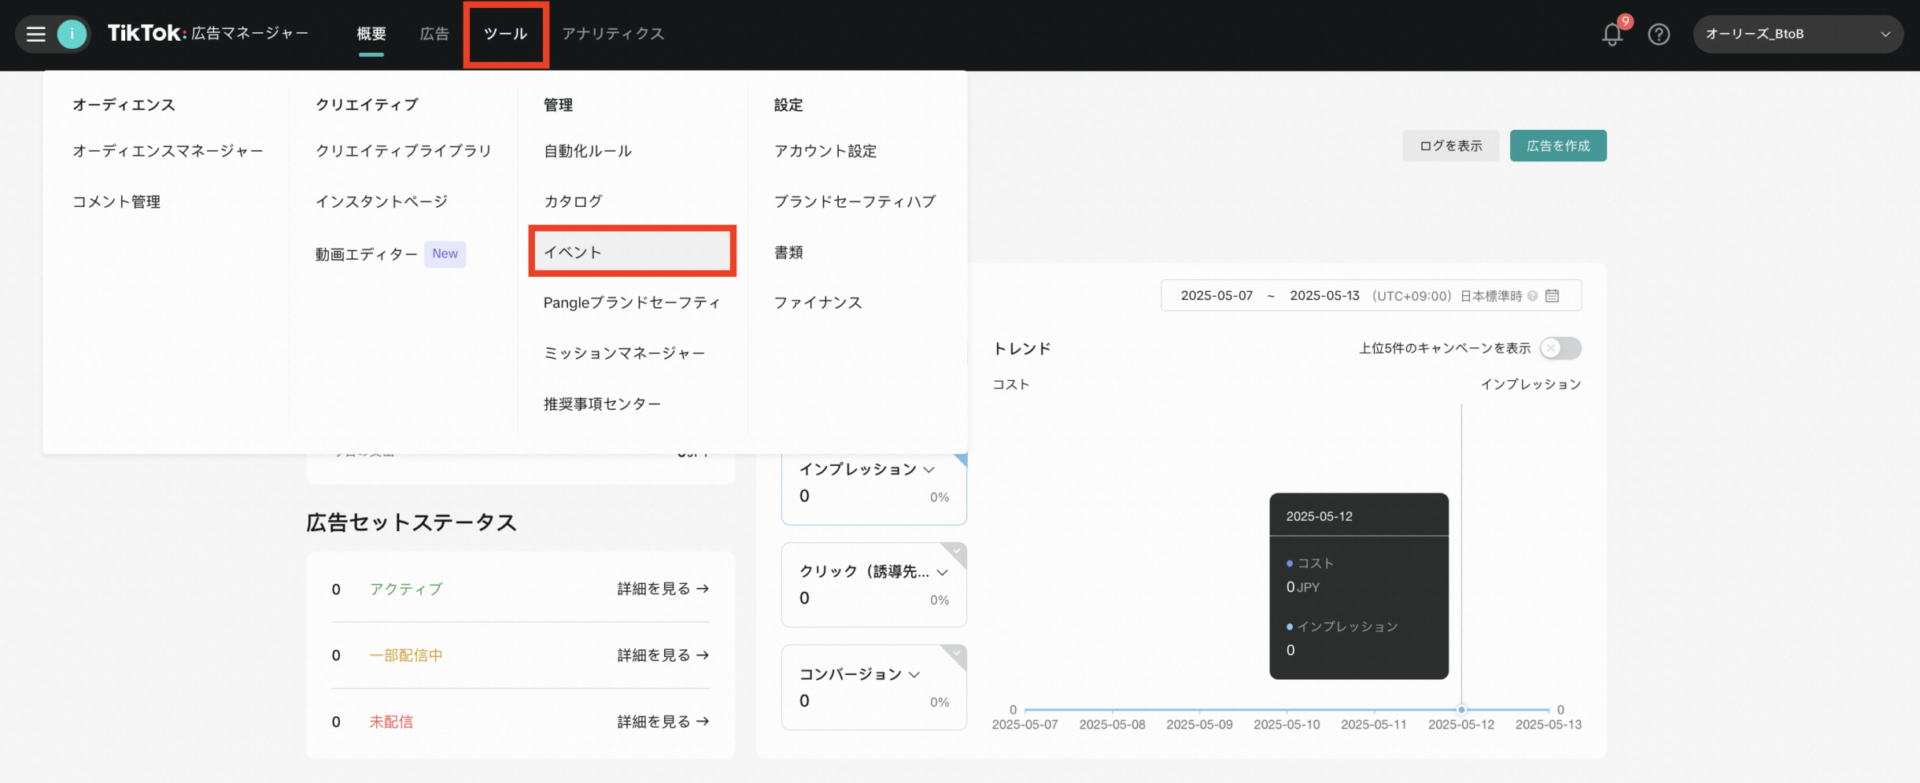This screenshot has width=1920, height=783.
Task: Click the 2025-05-07 axis label
Action: point(1025,725)
